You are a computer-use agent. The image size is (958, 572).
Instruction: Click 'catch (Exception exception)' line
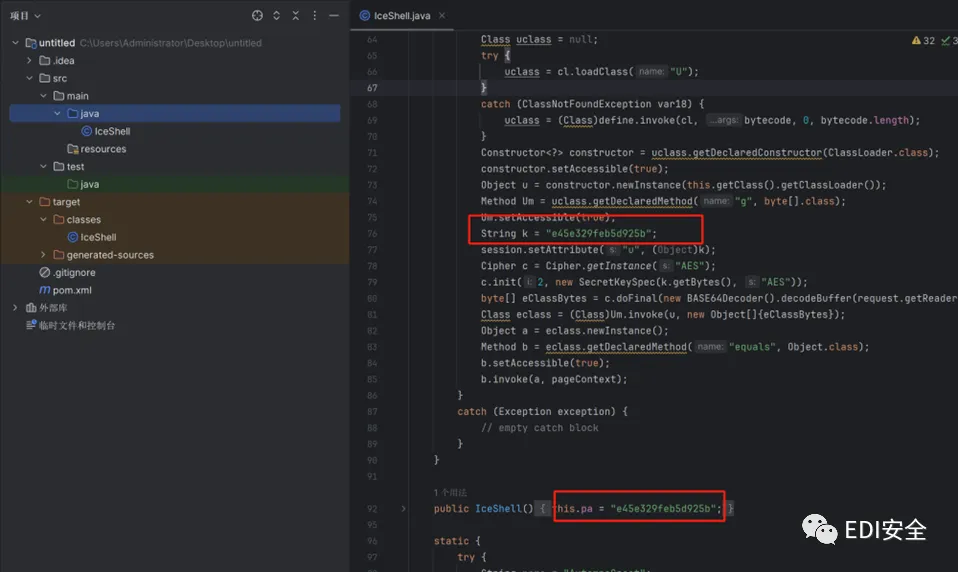tap(542, 411)
